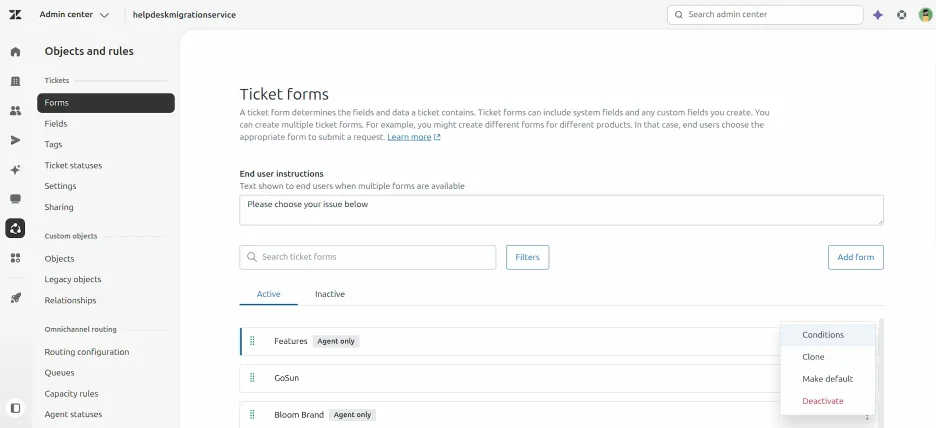Click the drag handle for Features form
This screenshot has height=428, width=936.
253,341
